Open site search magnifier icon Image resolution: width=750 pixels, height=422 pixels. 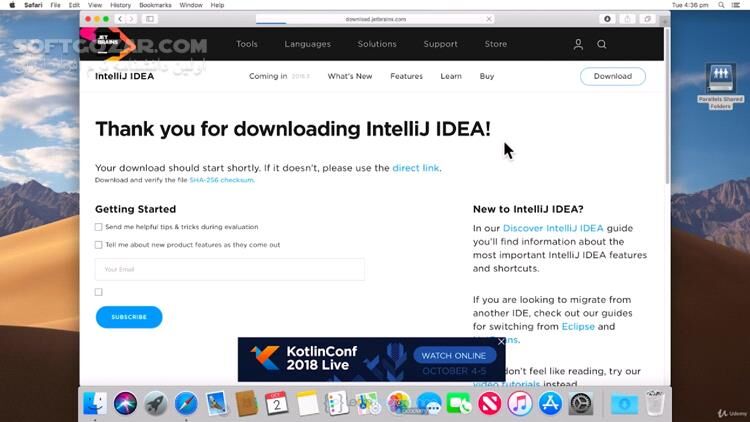point(602,44)
